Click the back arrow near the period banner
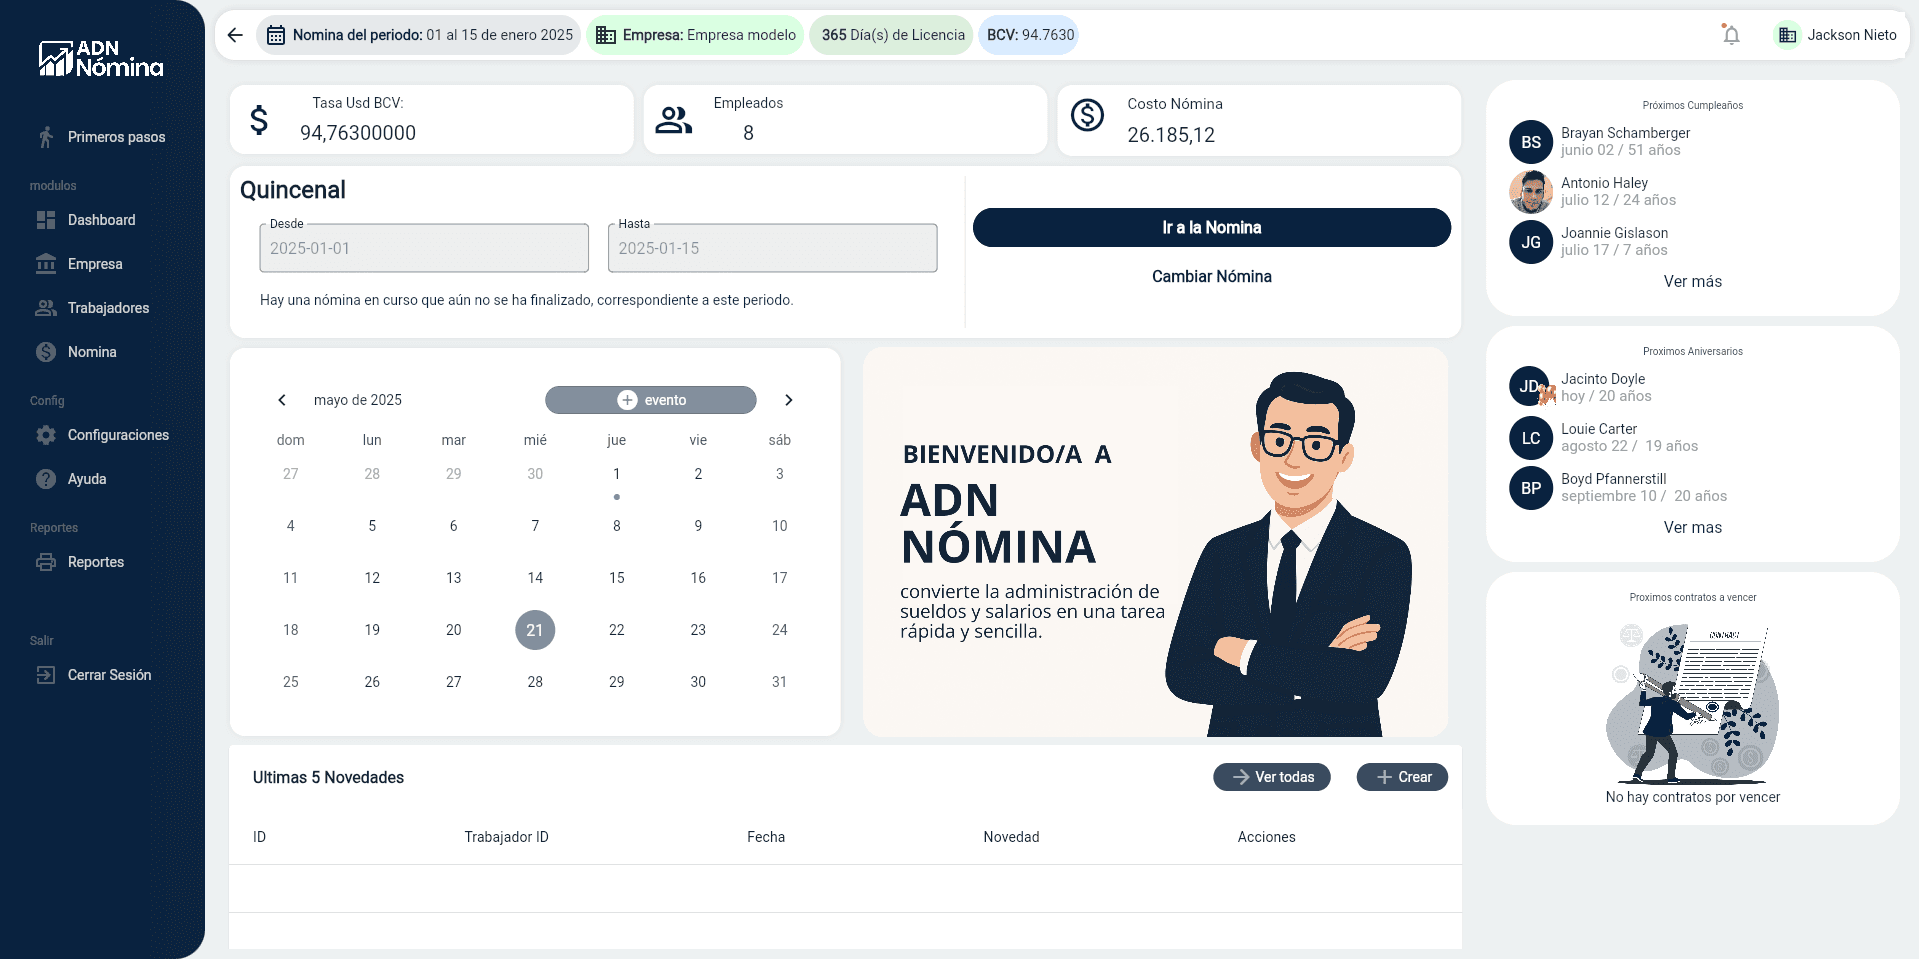 click(234, 34)
